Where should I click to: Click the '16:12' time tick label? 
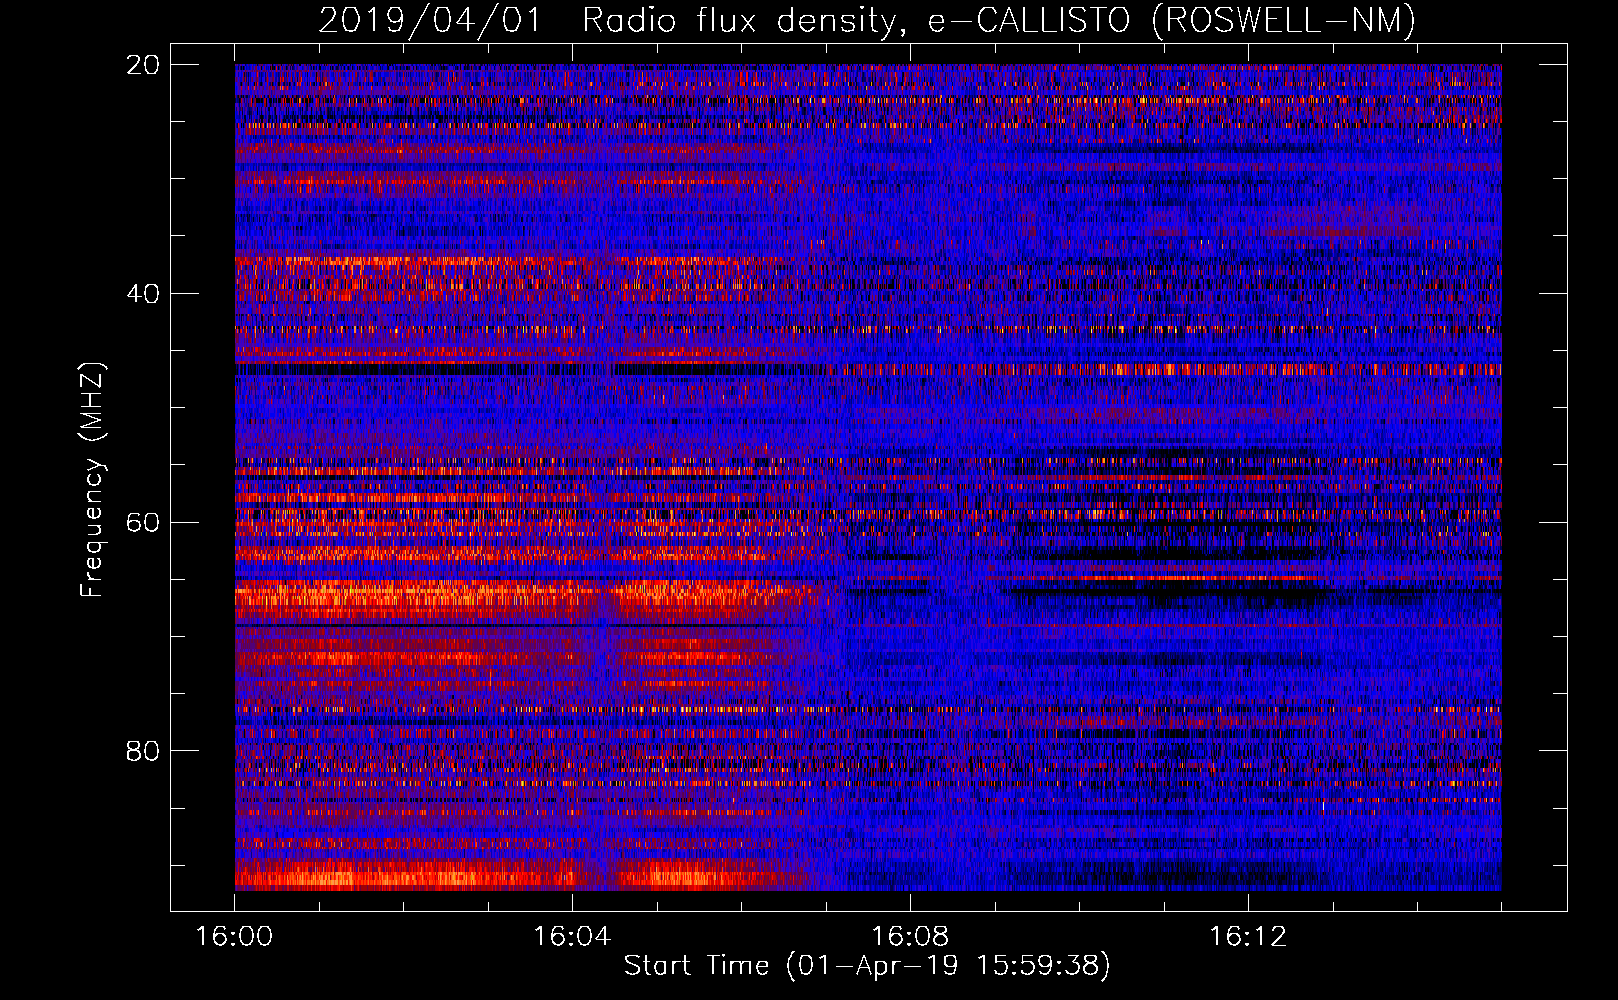[x=1248, y=937]
